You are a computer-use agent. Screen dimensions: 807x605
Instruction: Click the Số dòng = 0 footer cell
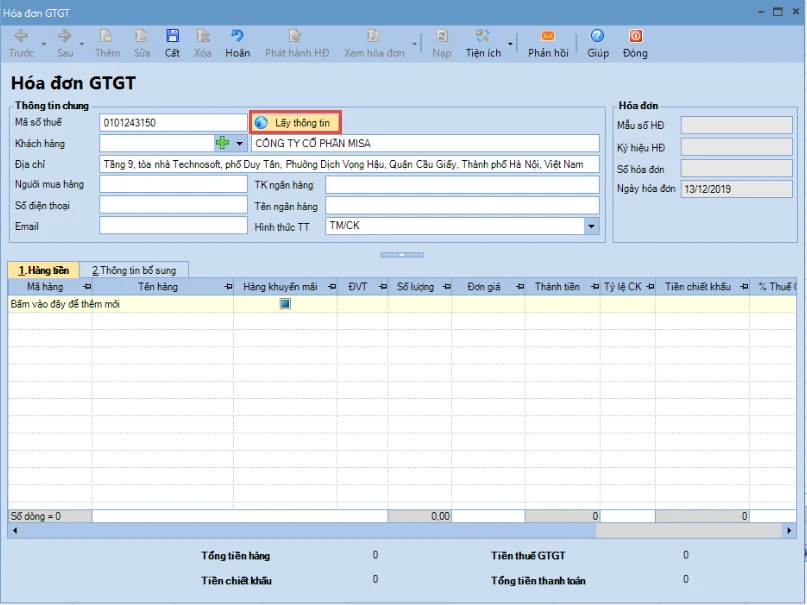[x=50, y=516]
